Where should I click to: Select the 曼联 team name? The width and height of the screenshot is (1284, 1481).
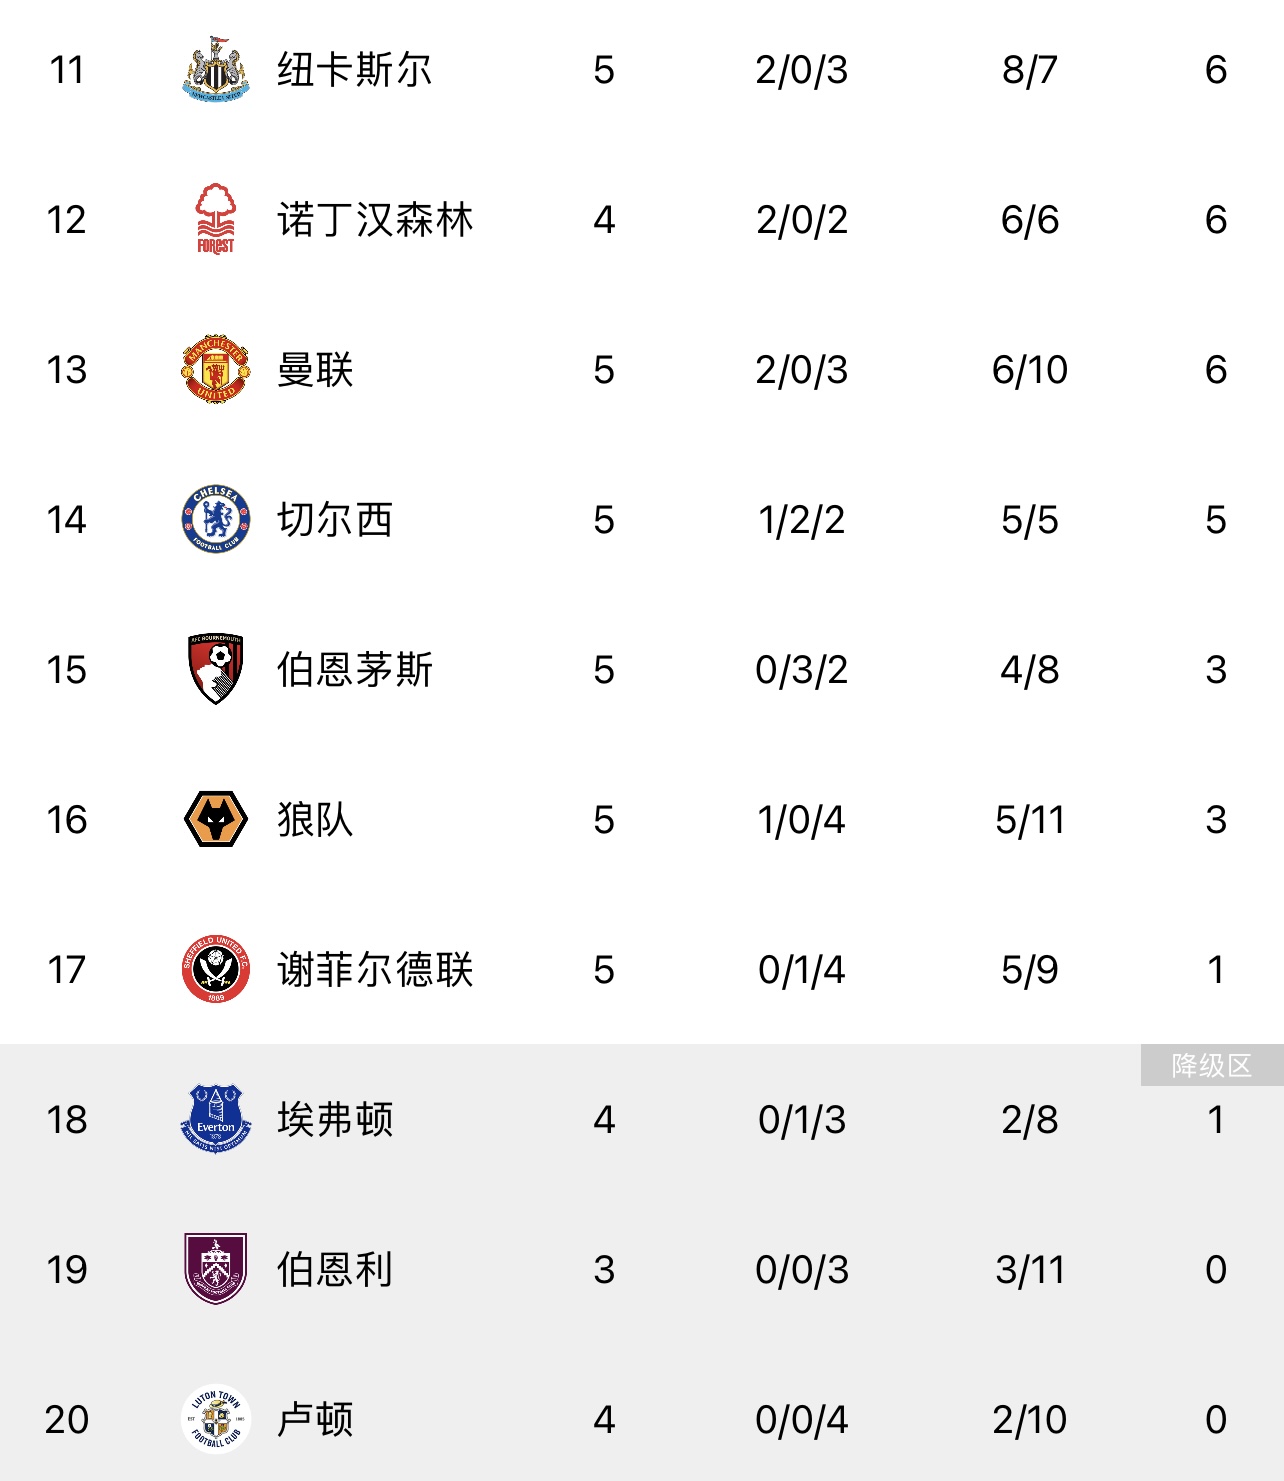click(x=315, y=370)
